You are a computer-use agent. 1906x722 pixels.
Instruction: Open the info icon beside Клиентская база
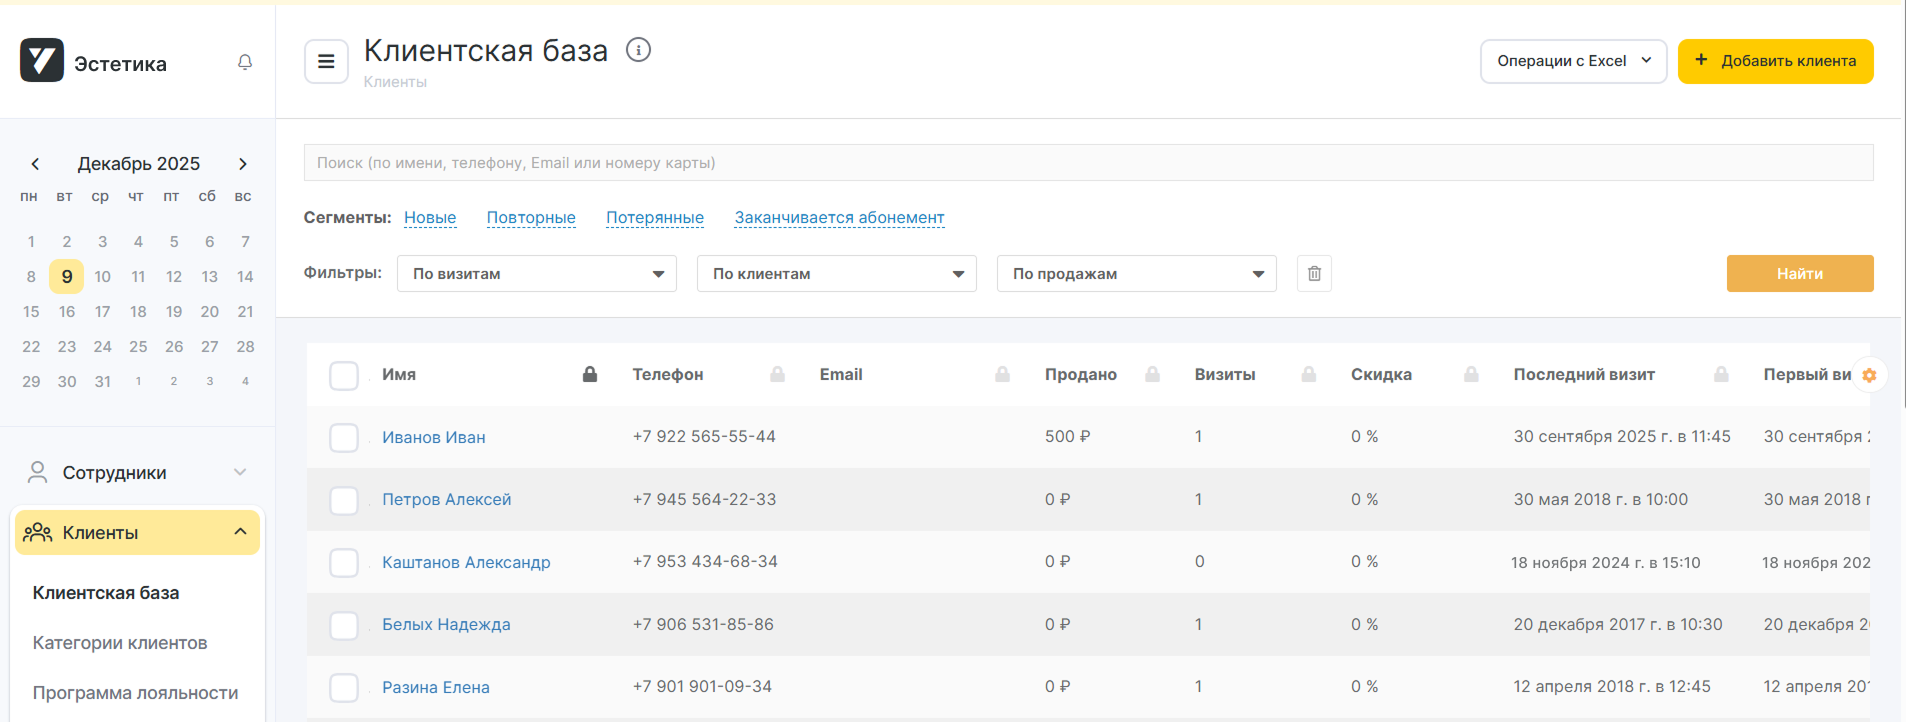click(x=638, y=50)
